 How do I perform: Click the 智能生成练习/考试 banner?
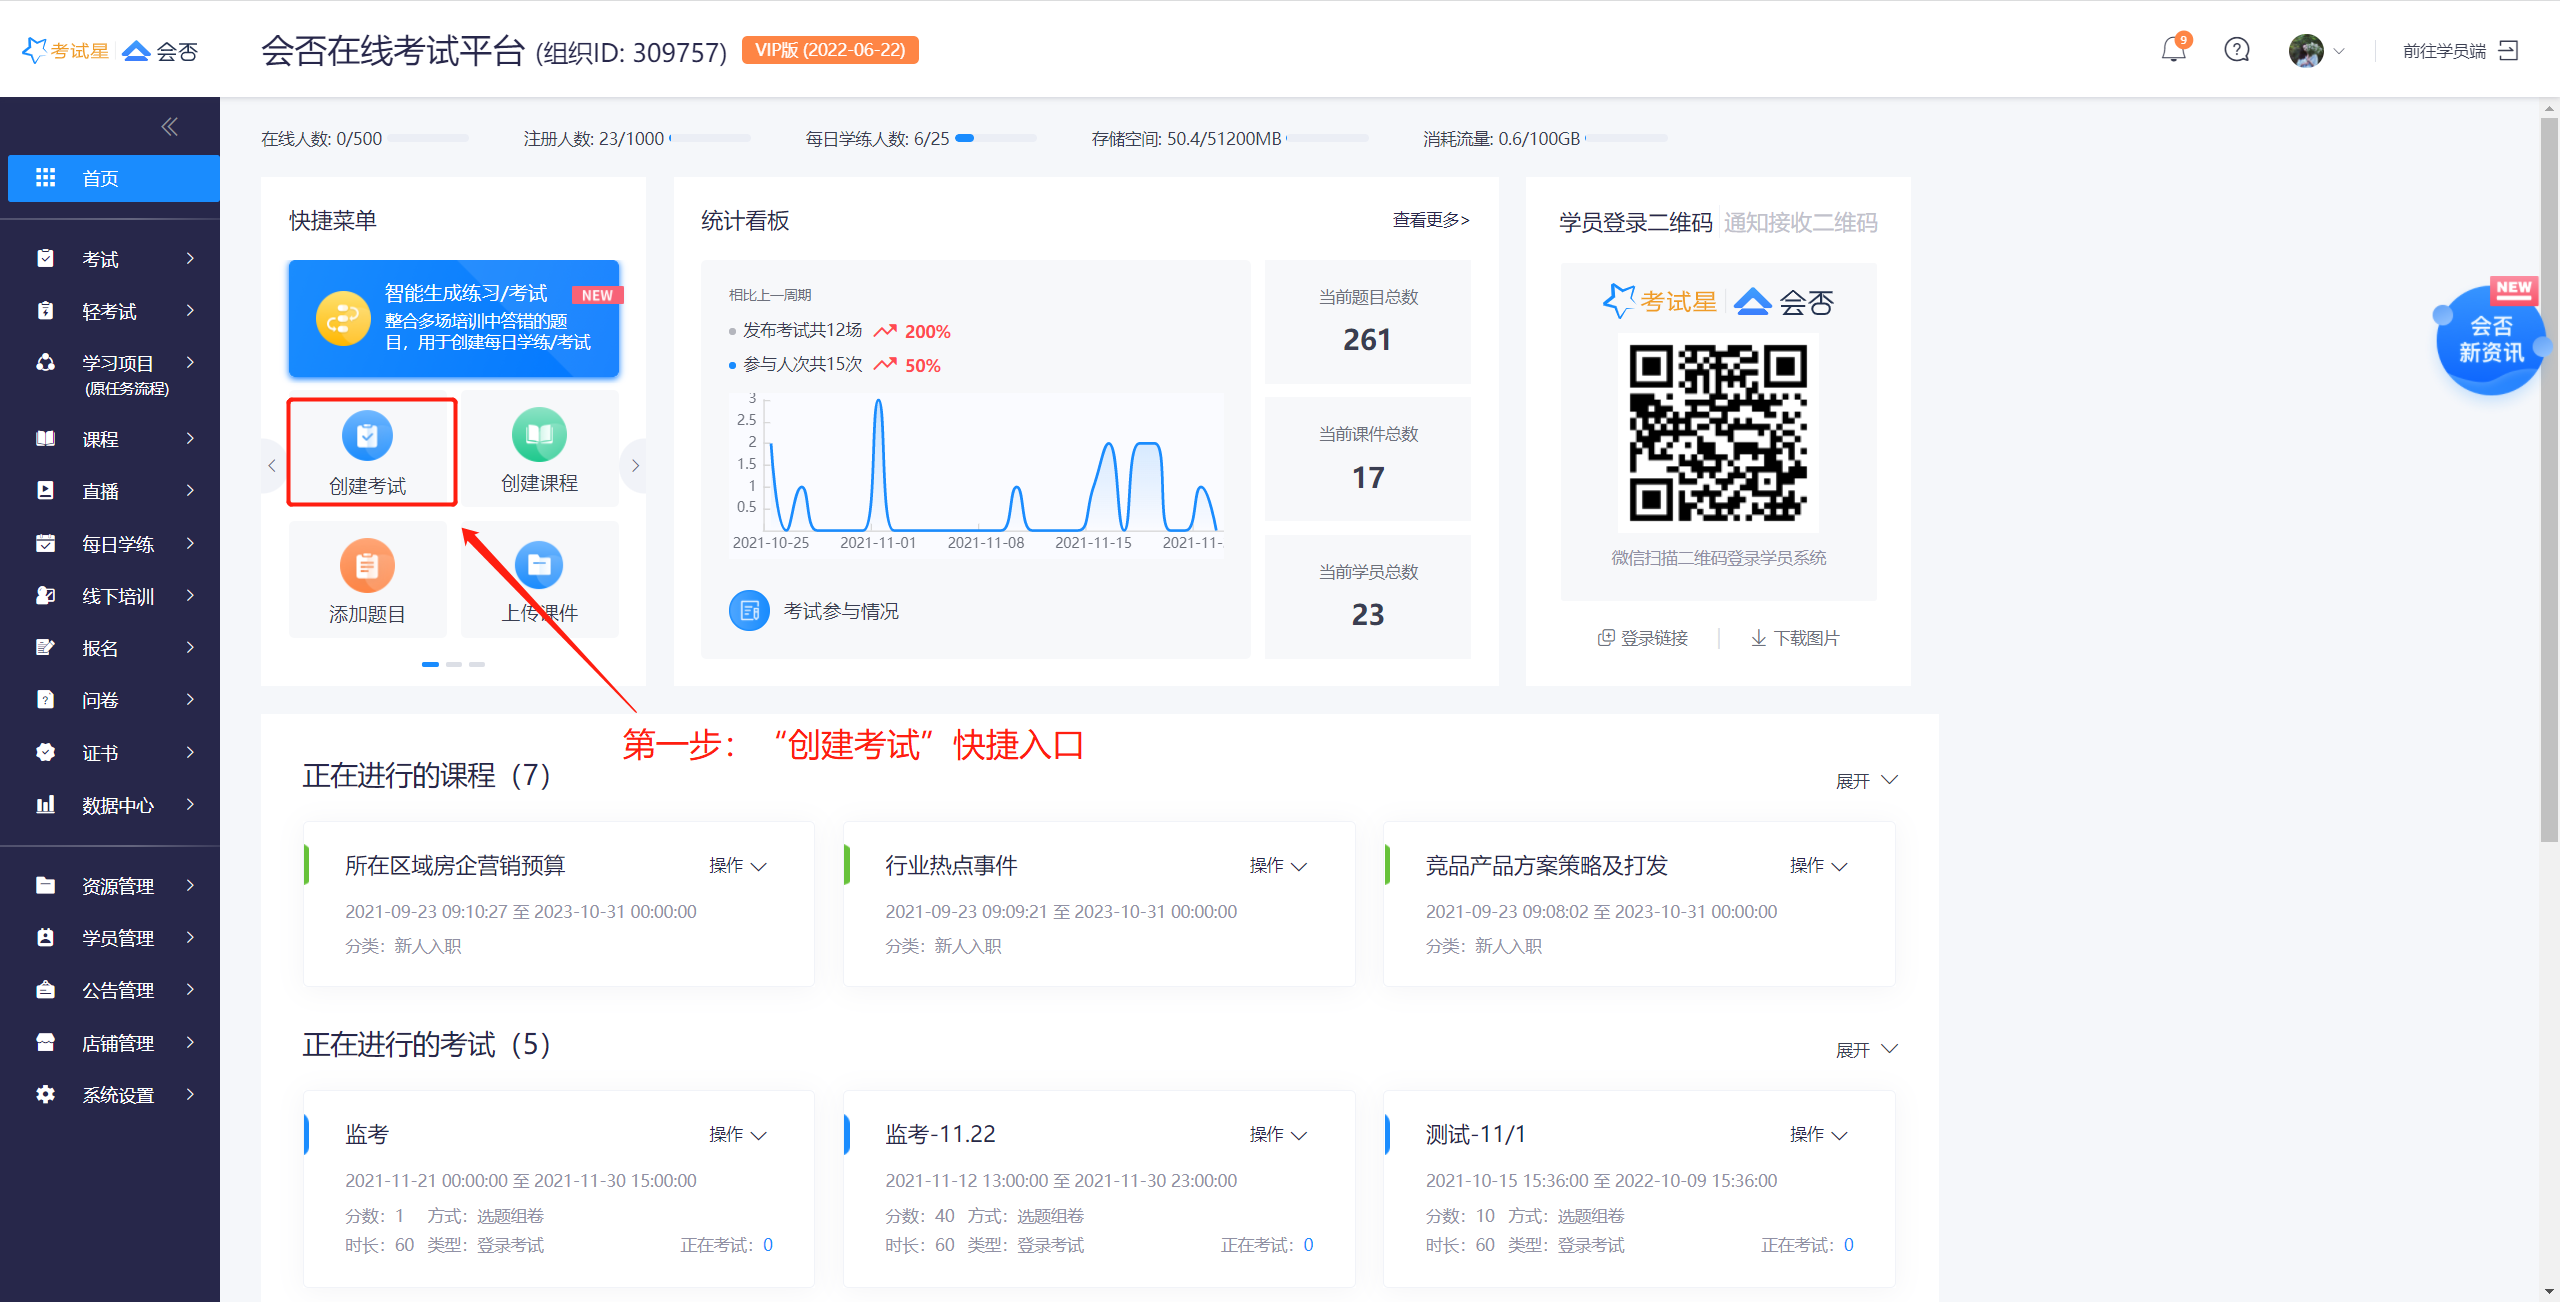click(454, 319)
